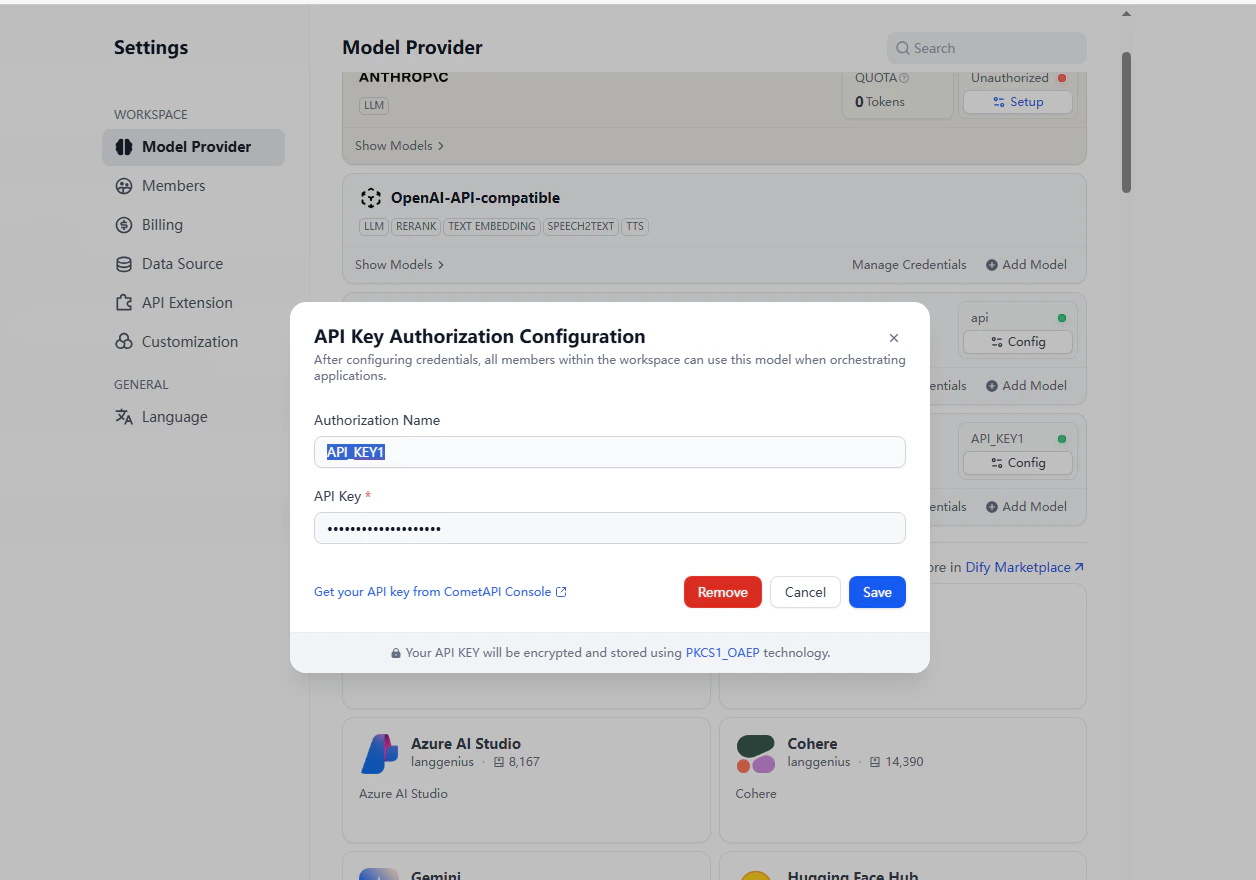Click the API Extension icon
Screen dimensions: 1256x880
point(122,302)
